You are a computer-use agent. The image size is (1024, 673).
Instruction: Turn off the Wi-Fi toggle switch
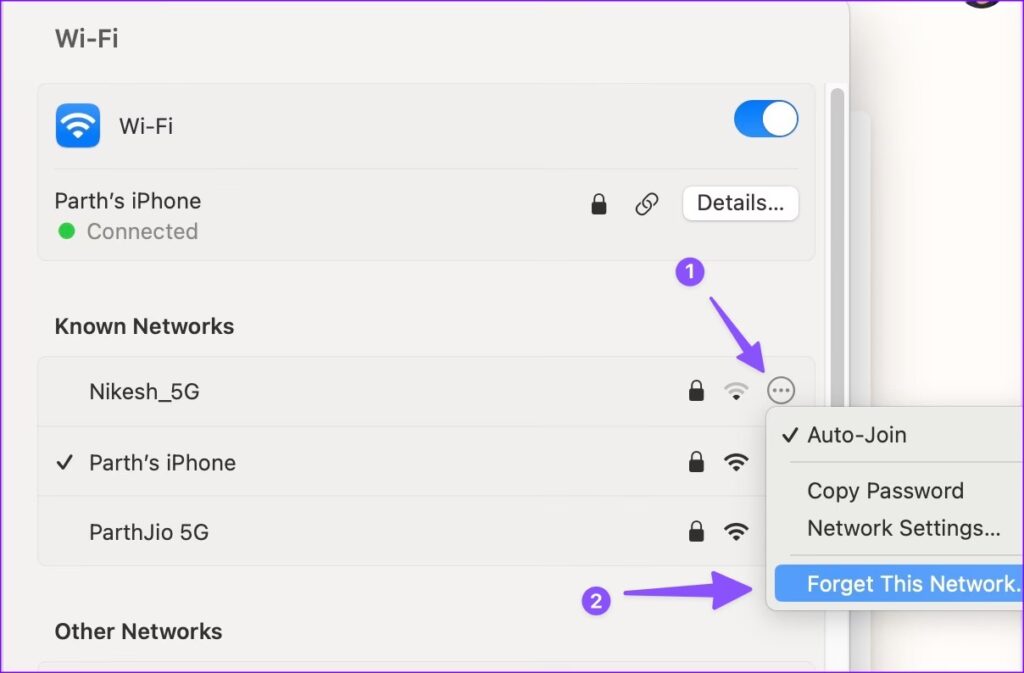(766, 119)
